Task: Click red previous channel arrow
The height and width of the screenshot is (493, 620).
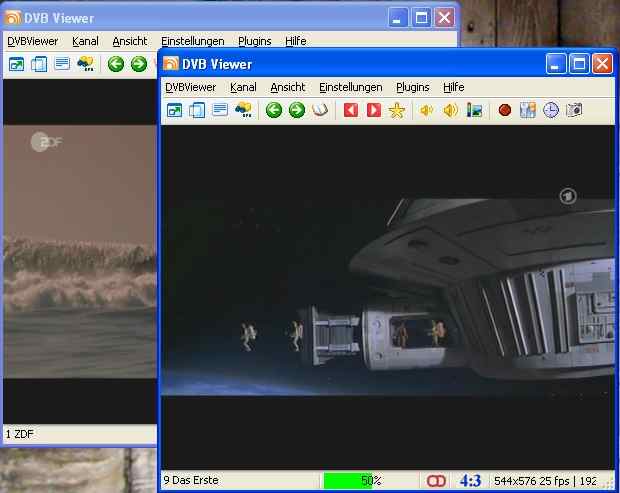Action: coord(351,110)
